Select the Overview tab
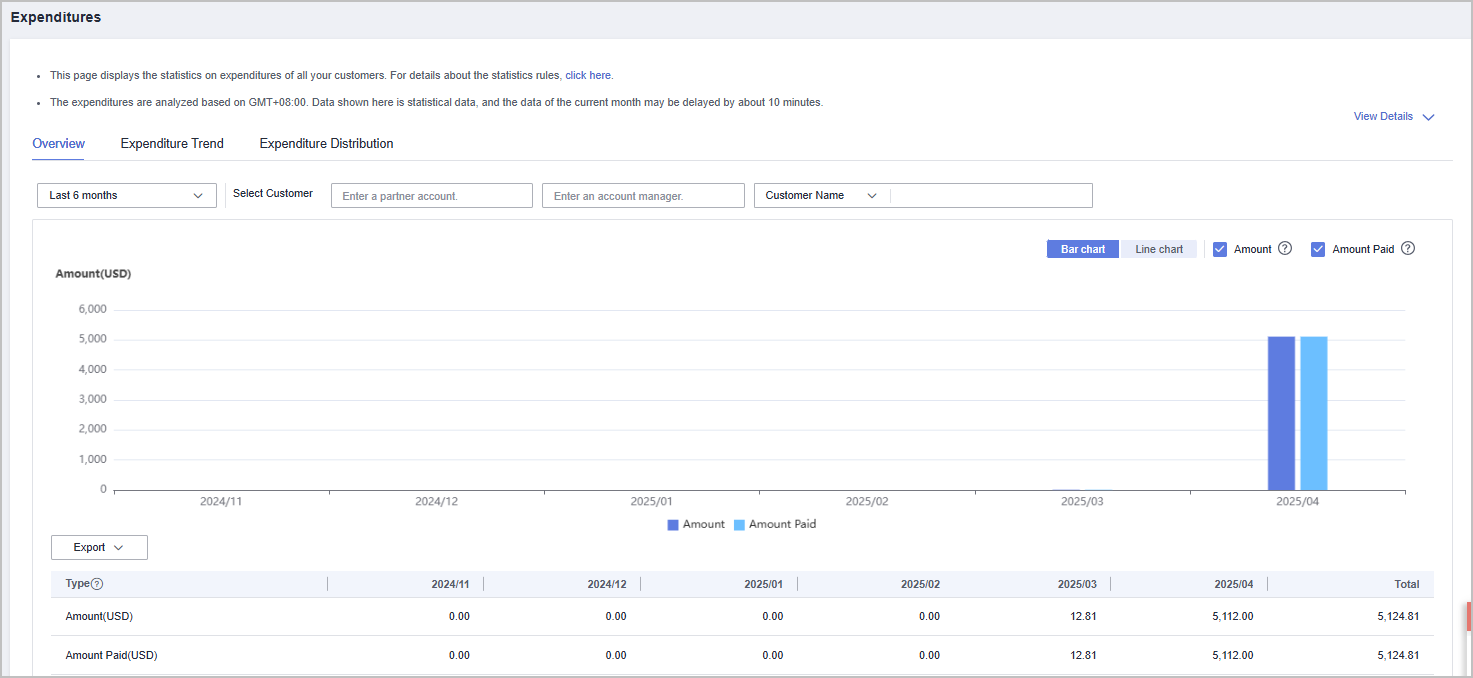This screenshot has height=678, width=1473. (58, 144)
